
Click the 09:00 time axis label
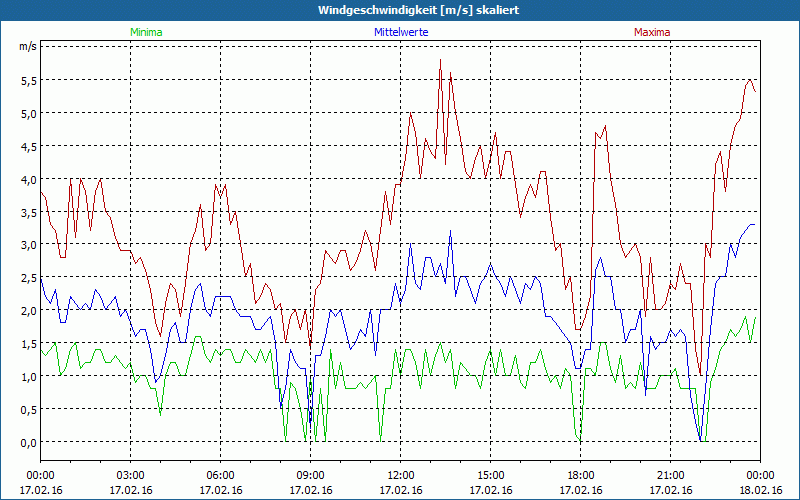point(311,476)
